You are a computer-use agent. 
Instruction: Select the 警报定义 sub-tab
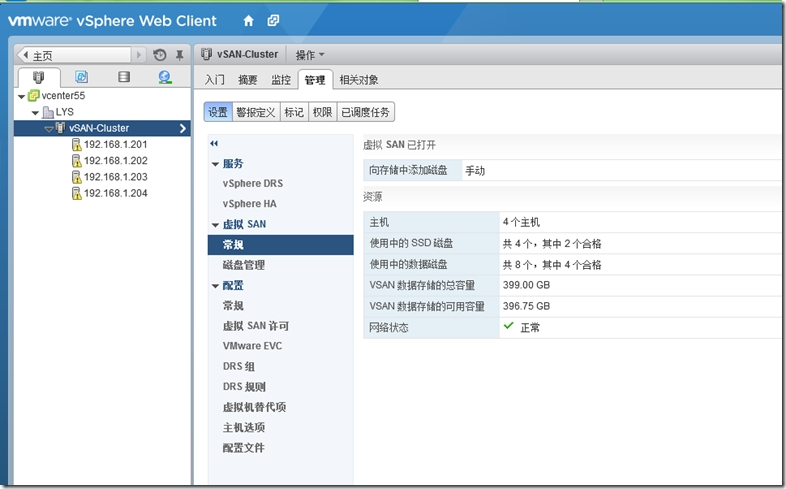256,112
